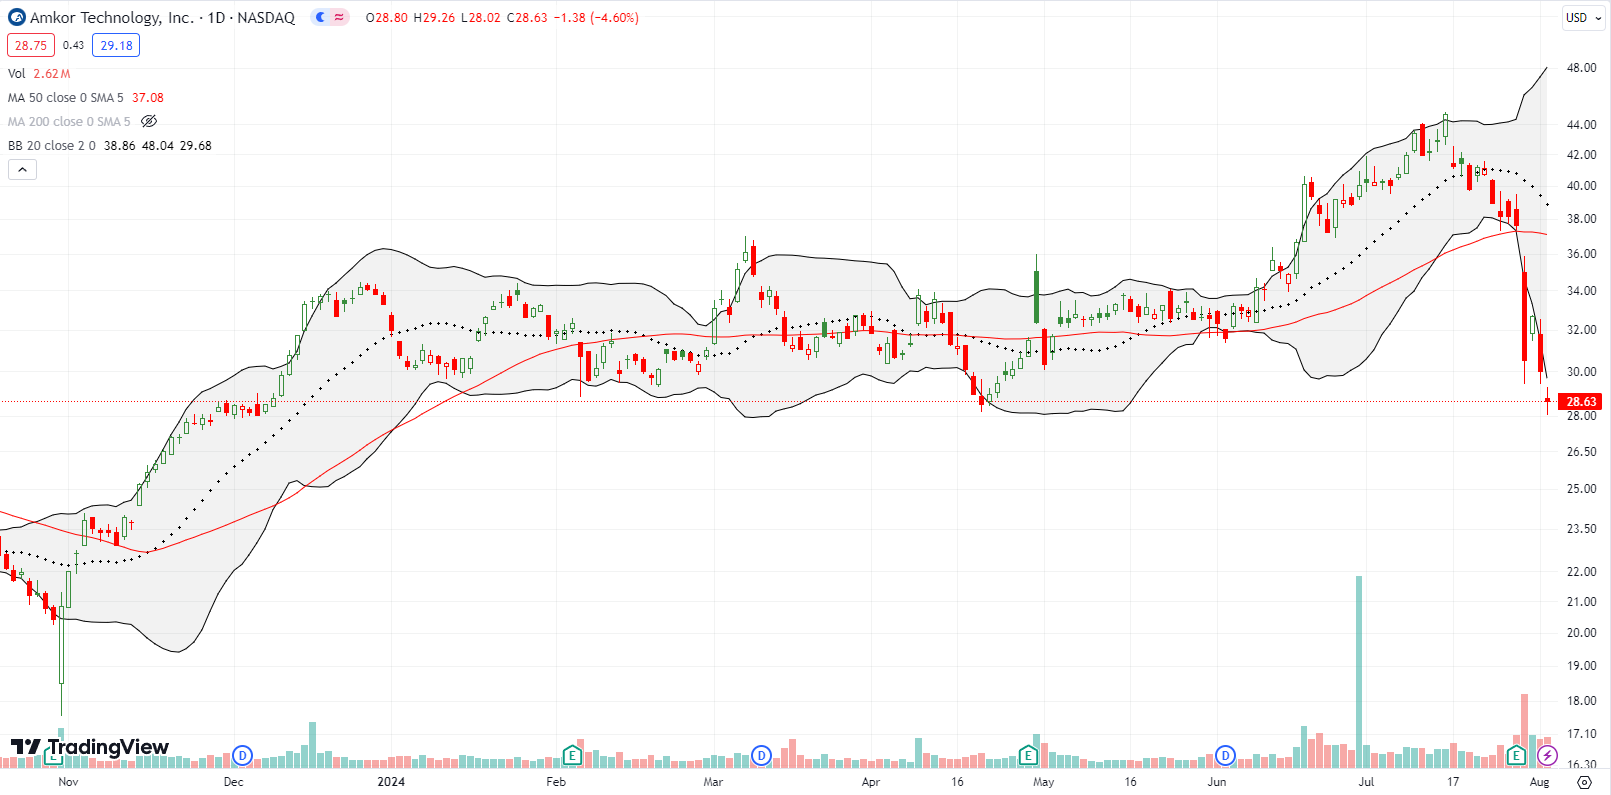Select the MA 50 close indicator legend

[66, 97]
